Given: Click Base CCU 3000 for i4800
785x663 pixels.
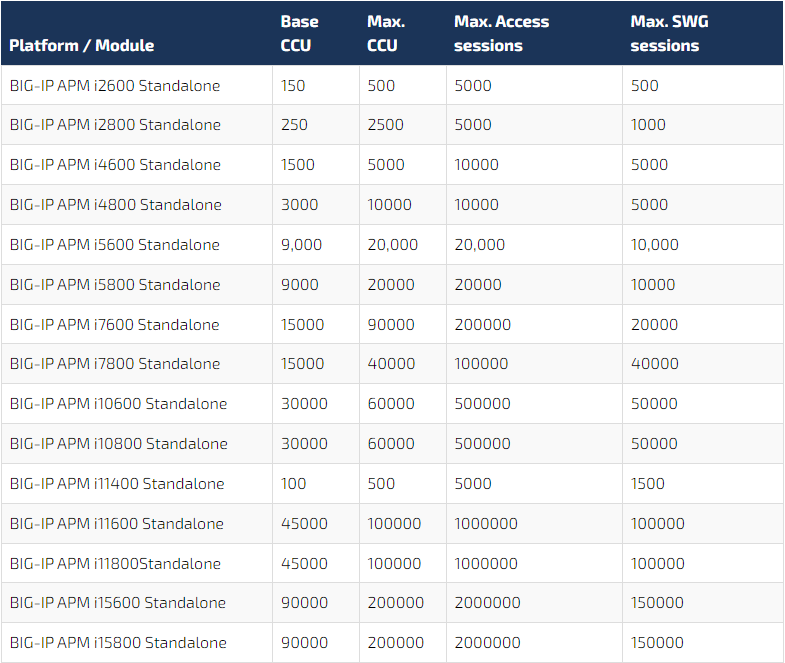Looking at the screenshot, I should [299, 205].
